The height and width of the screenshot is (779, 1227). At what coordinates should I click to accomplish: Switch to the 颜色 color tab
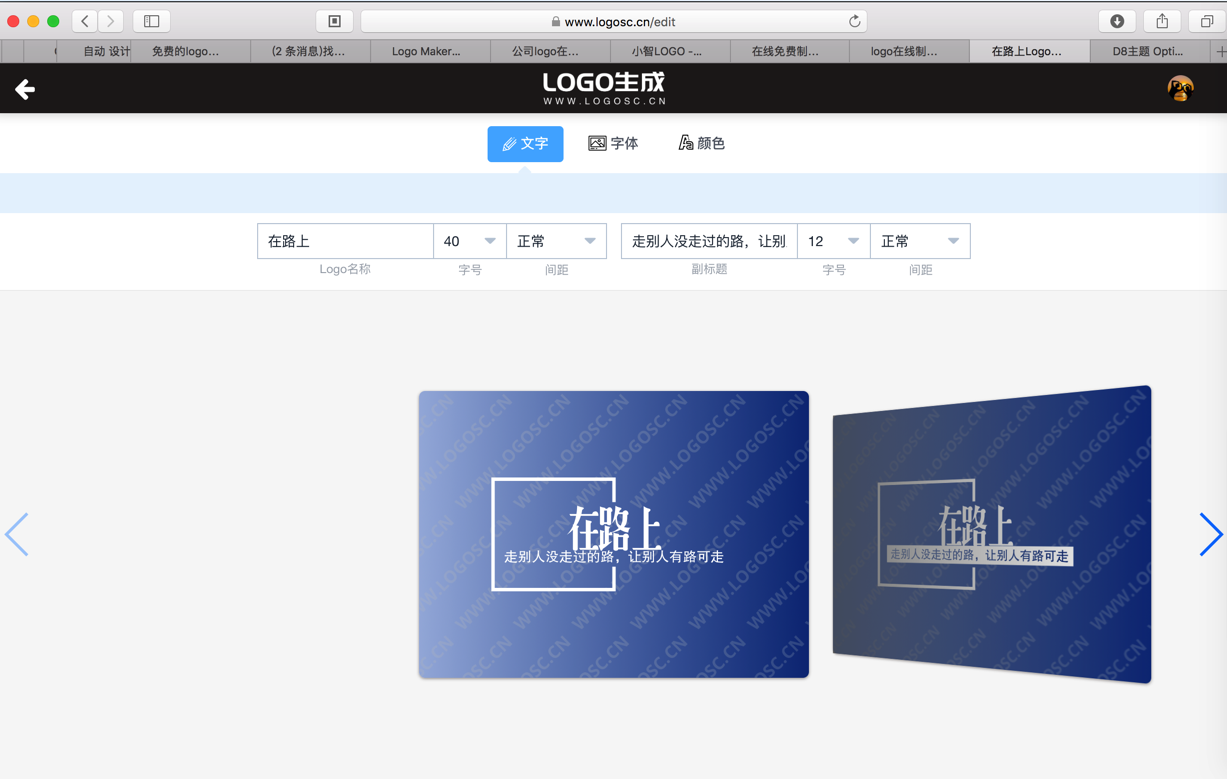click(x=701, y=143)
